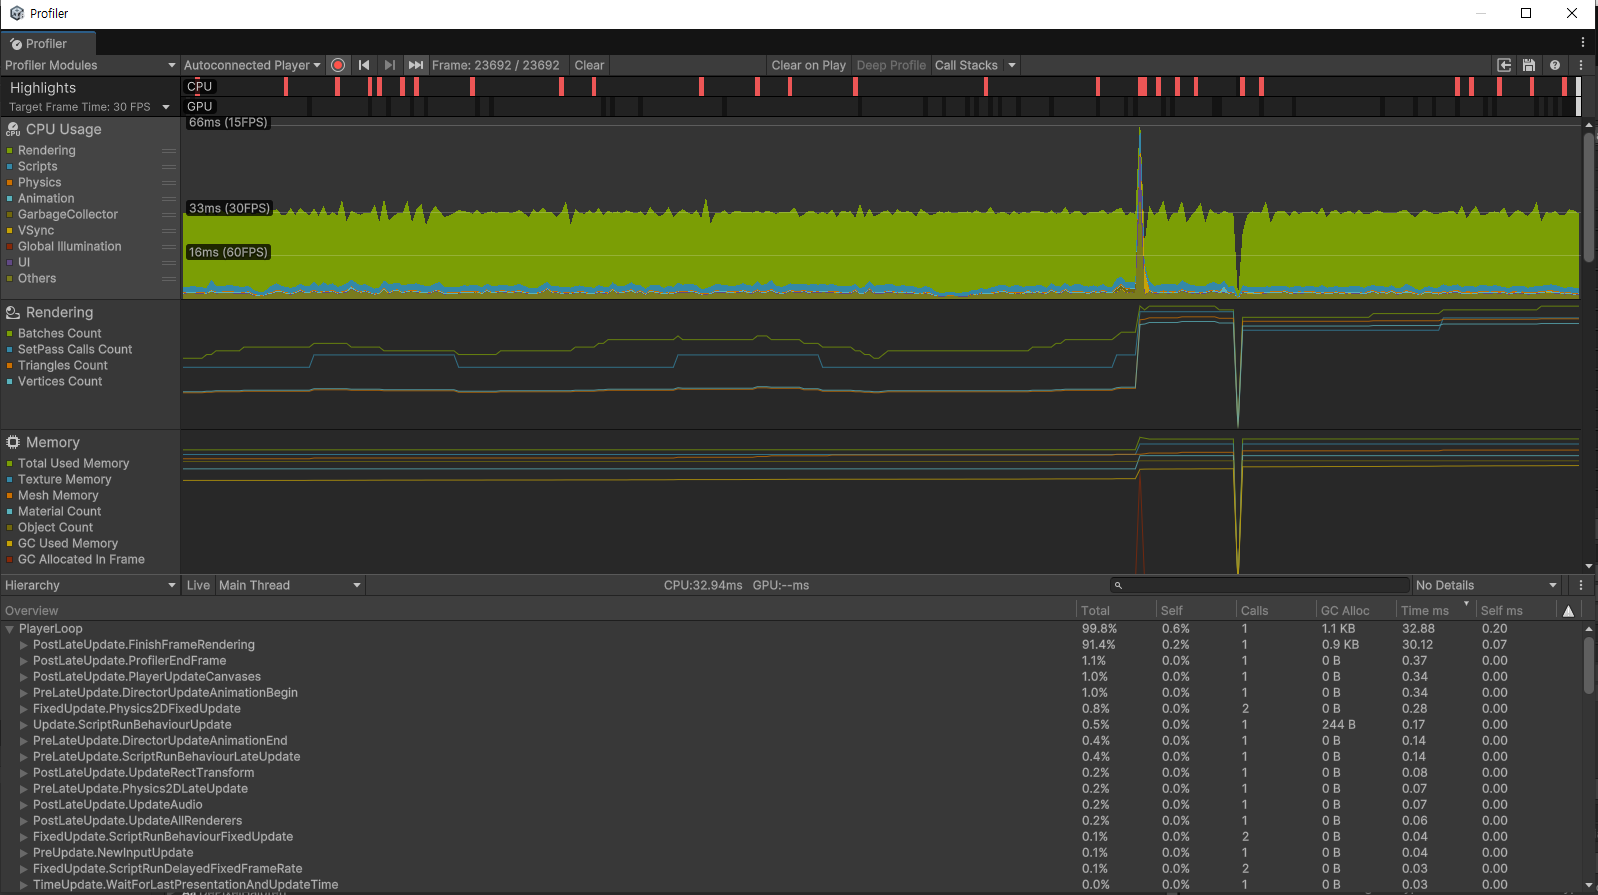
Task: Click drag handle beside Rendering category
Action: point(169,151)
